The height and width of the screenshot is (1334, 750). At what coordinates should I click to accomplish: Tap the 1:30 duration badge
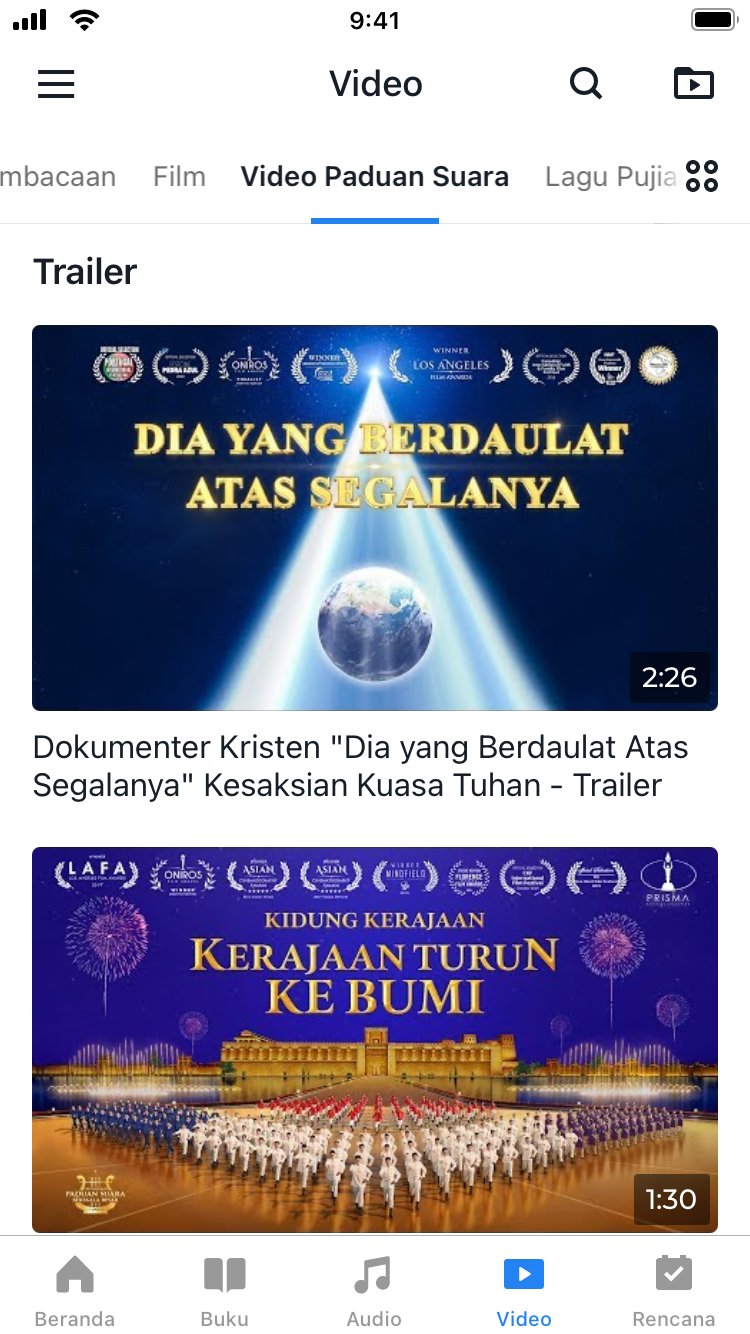click(671, 1199)
